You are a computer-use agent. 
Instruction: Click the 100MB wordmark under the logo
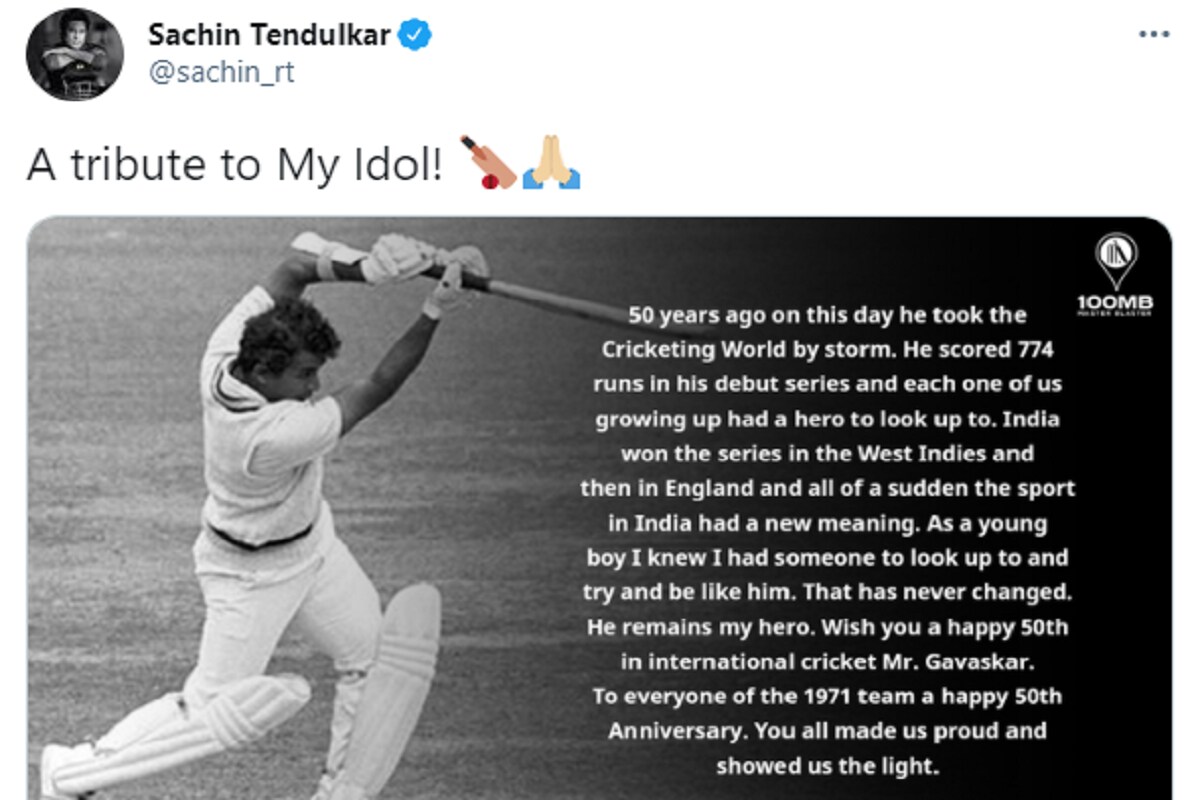[1115, 303]
